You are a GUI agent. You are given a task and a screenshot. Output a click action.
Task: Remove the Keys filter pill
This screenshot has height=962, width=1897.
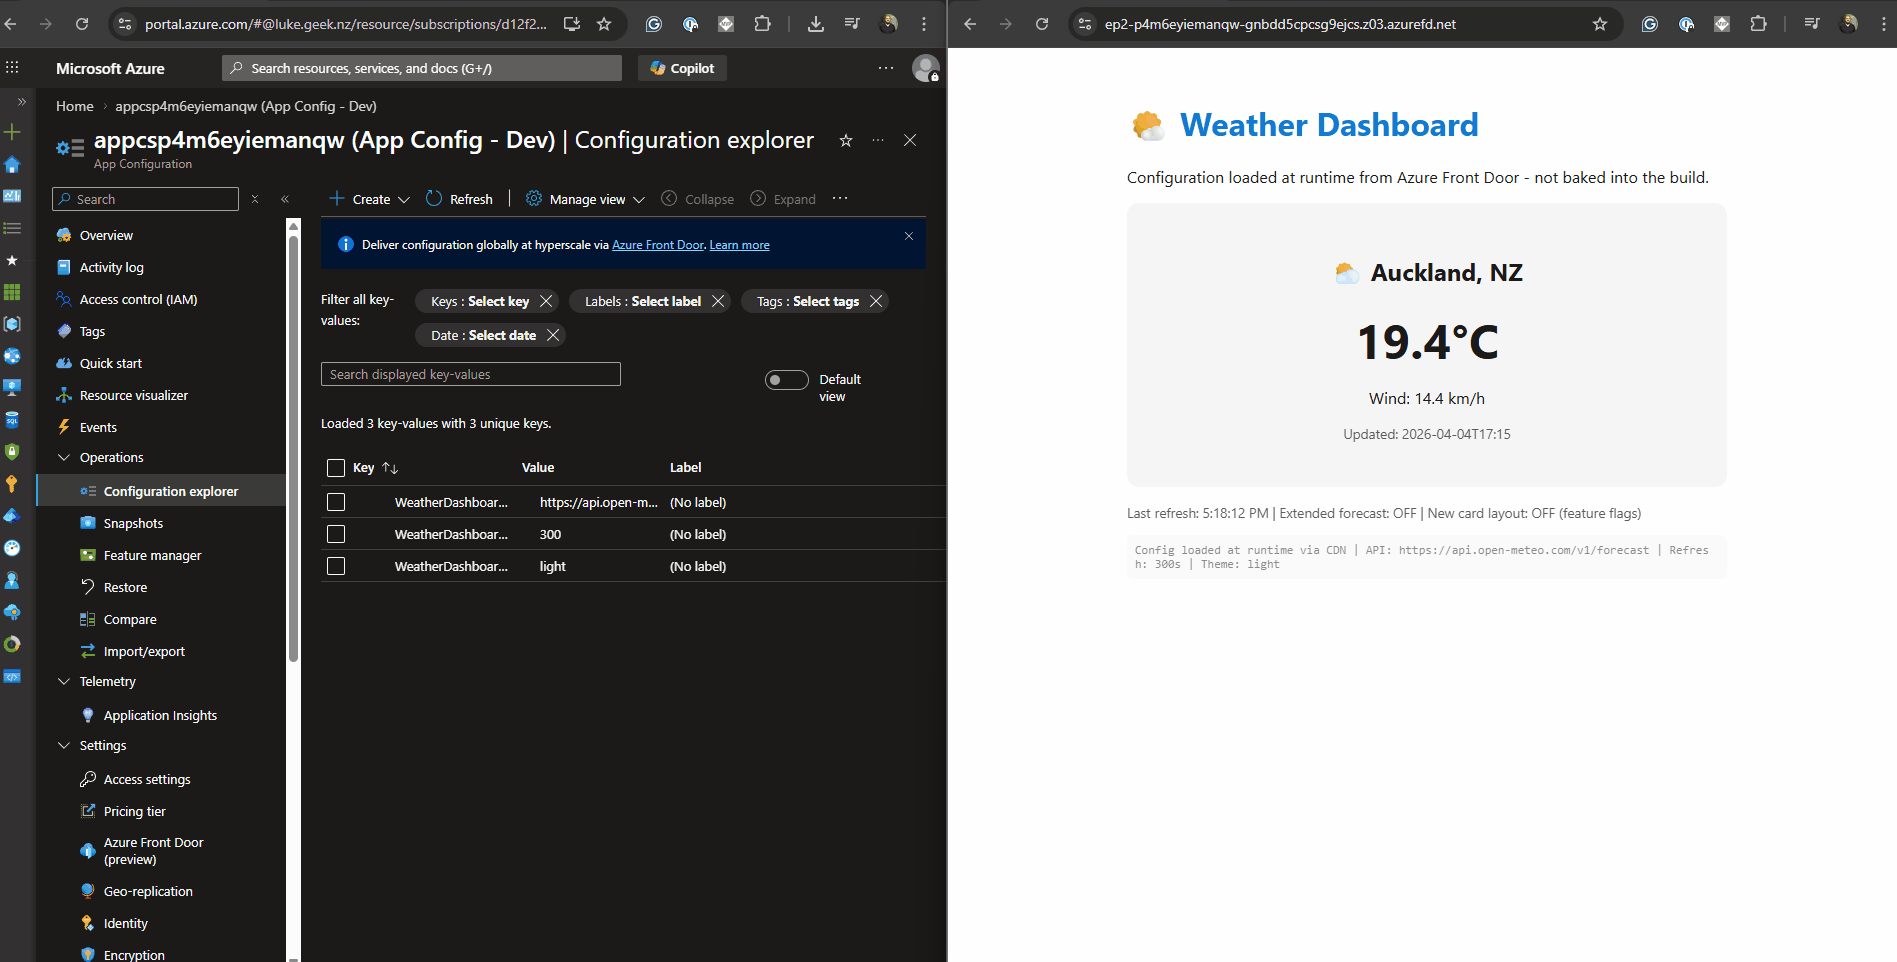tap(546, 301)
